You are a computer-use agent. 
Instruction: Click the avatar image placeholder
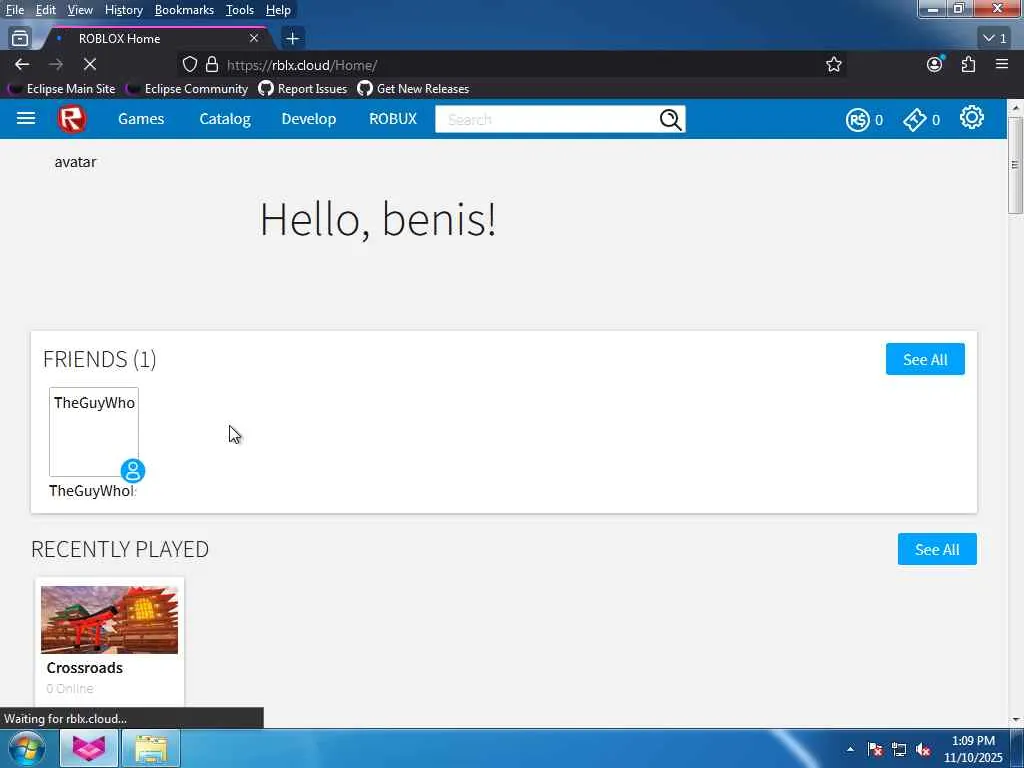(x=75, y=162)
